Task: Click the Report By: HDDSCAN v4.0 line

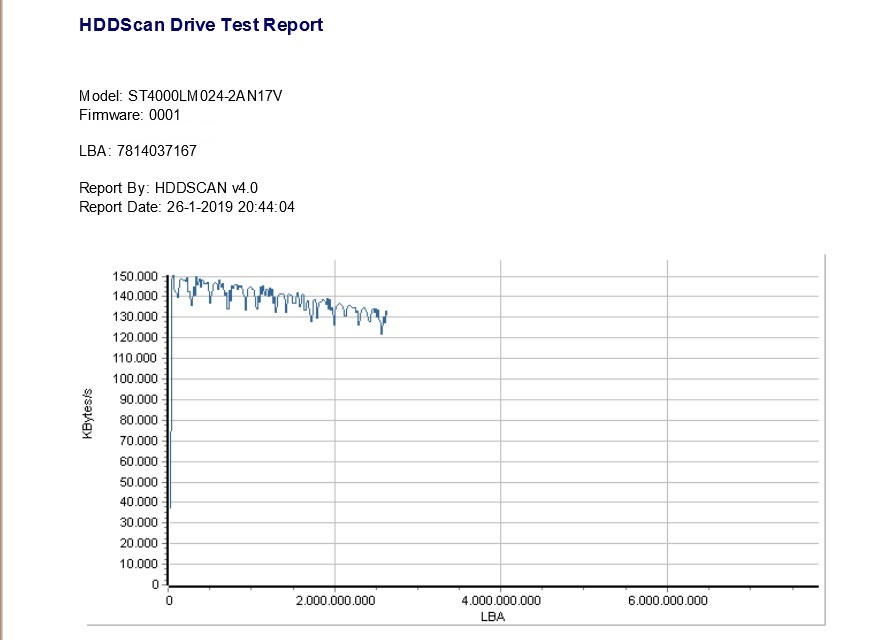Action: coord(168,188)
